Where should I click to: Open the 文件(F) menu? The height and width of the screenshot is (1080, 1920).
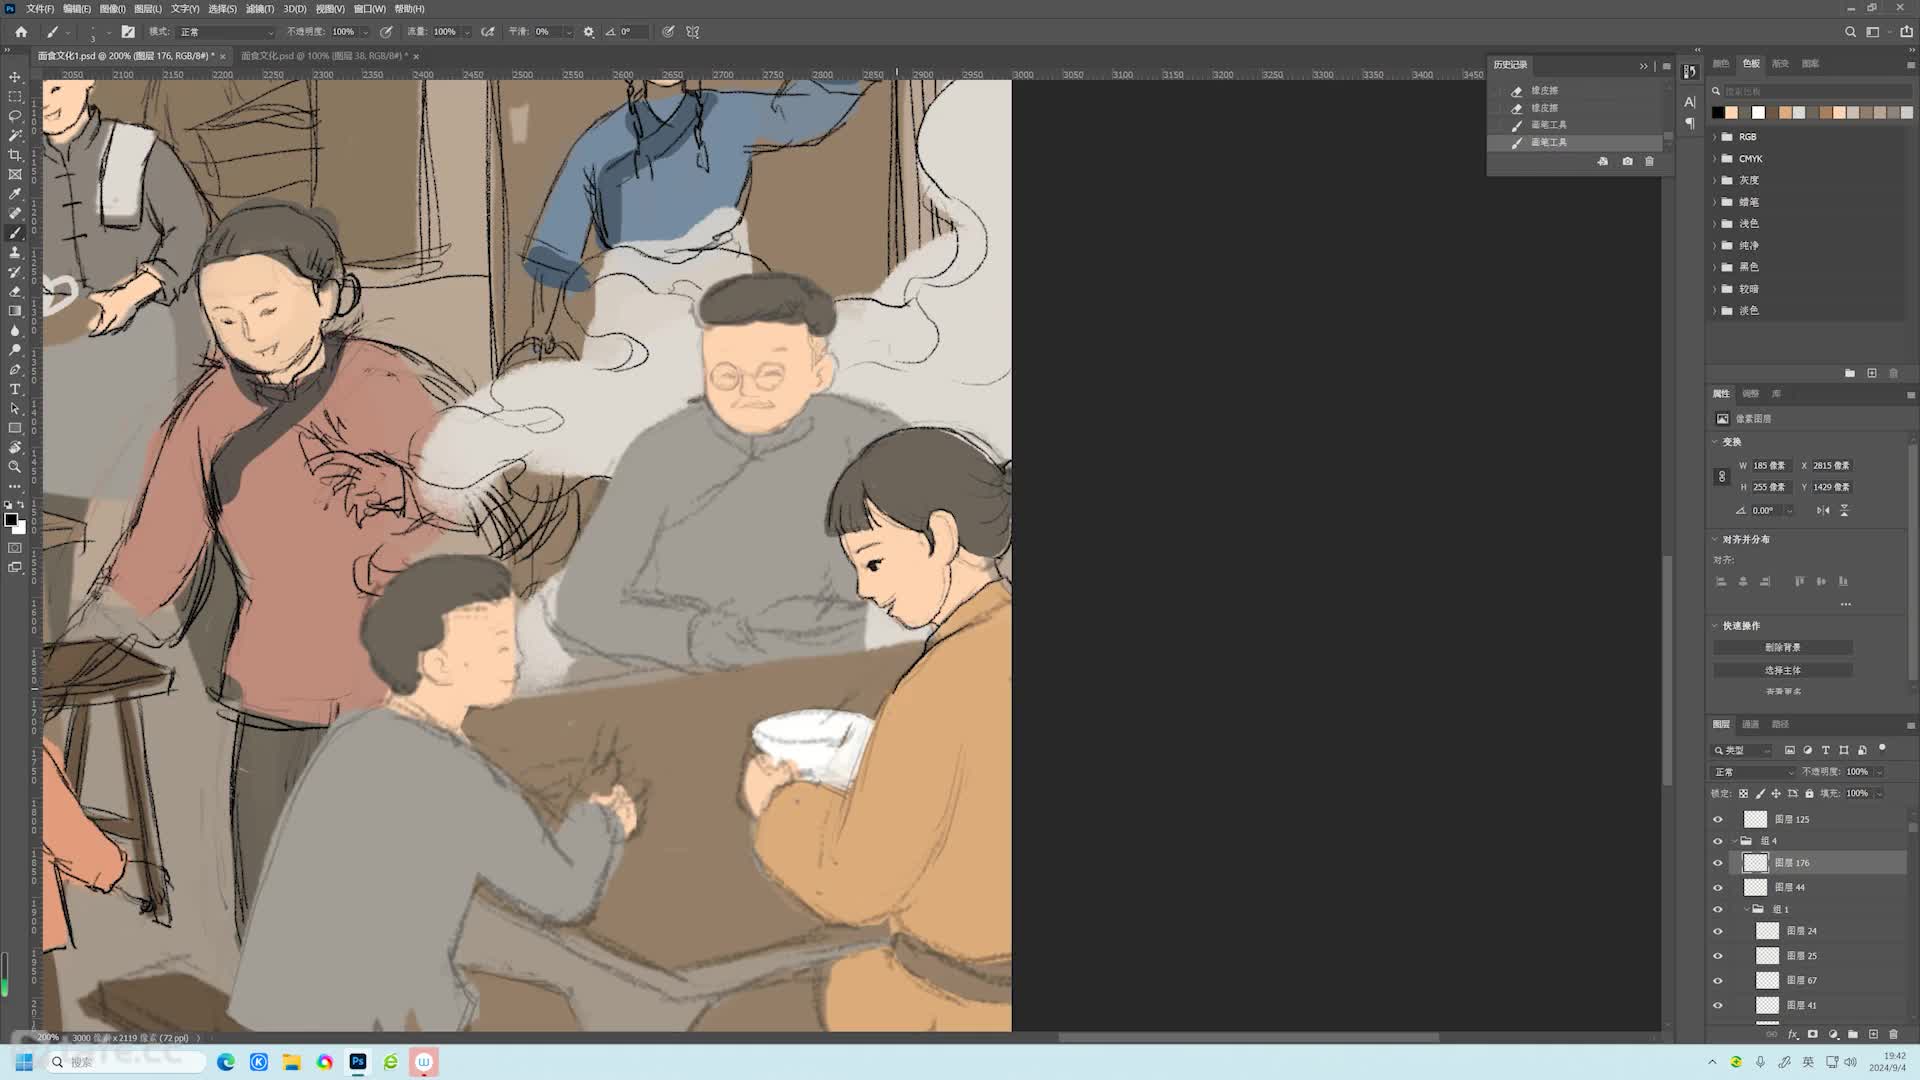pos(40,9)
